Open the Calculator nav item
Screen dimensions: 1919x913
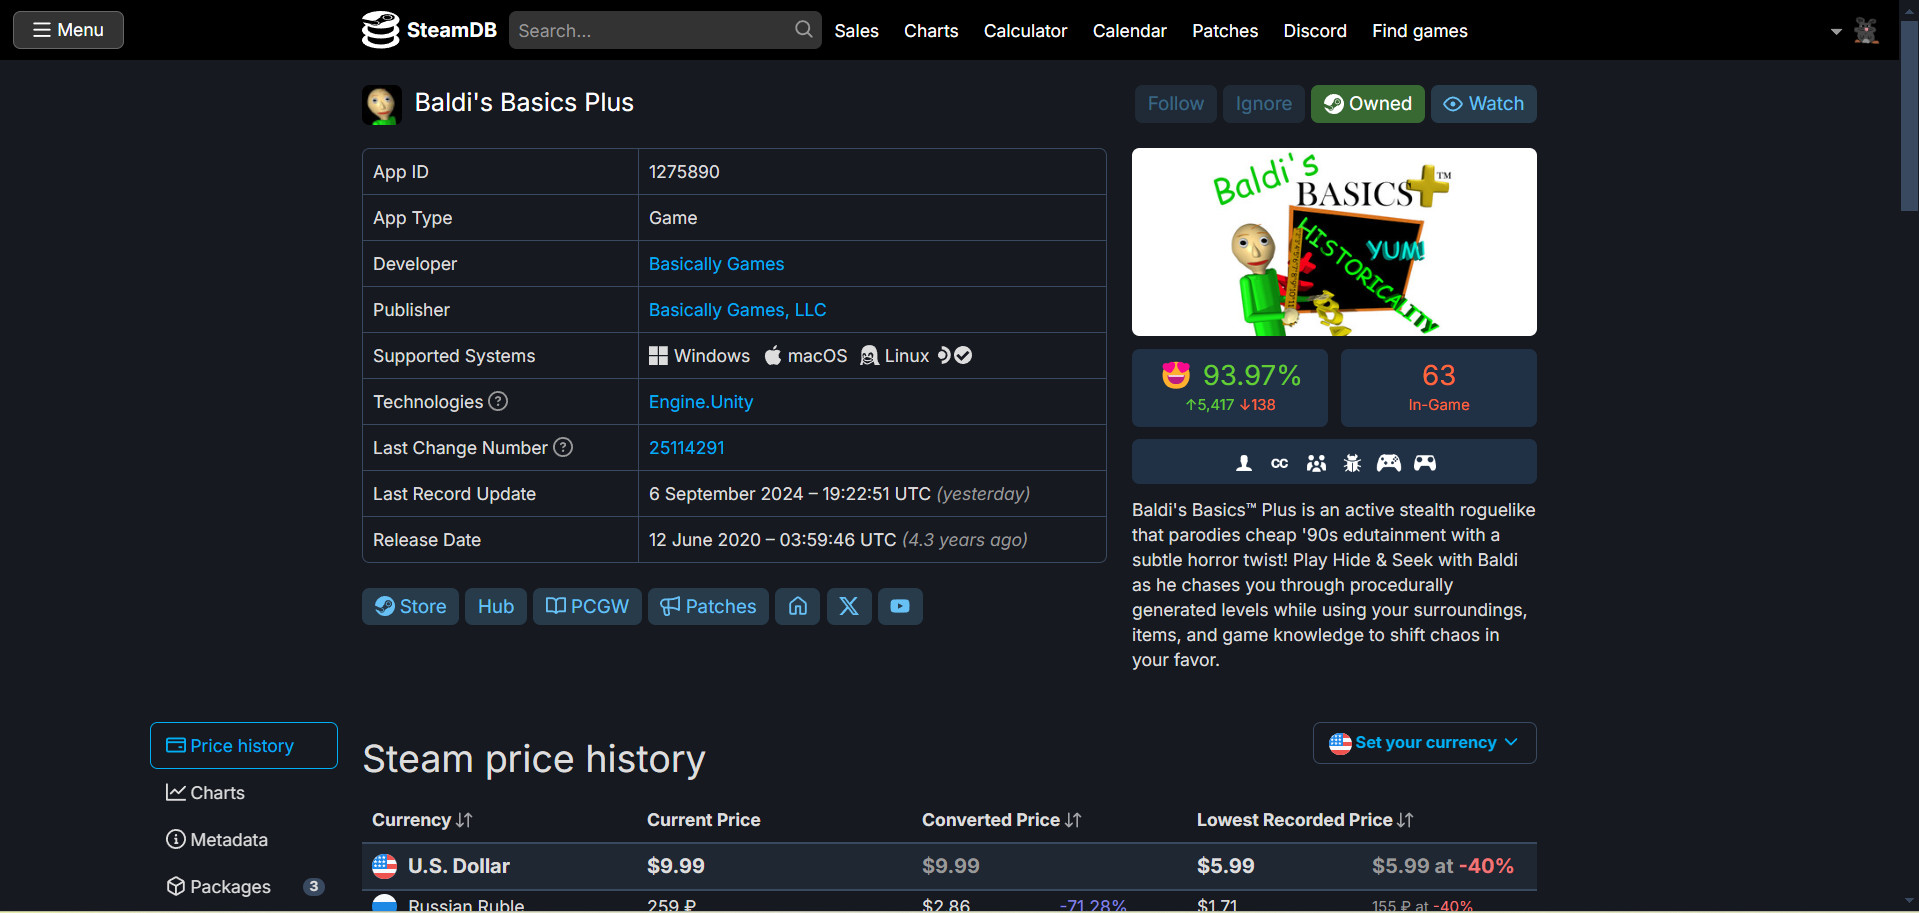click(x=1025, y=31)
